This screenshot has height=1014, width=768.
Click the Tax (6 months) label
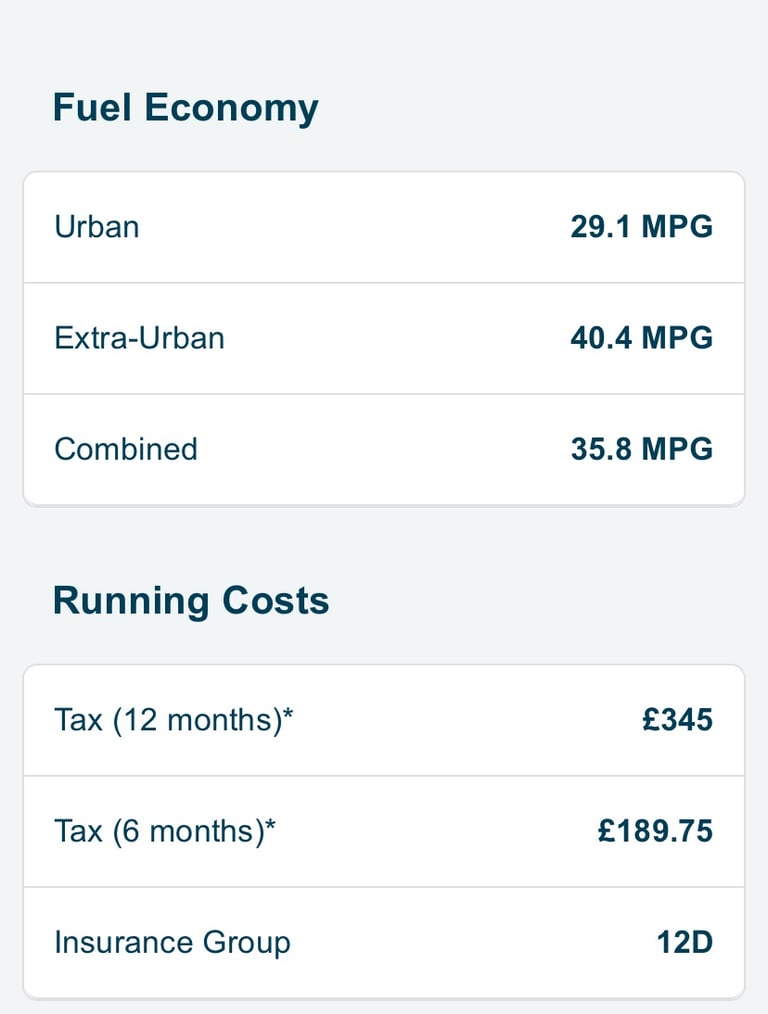click(x=165, y=831)
